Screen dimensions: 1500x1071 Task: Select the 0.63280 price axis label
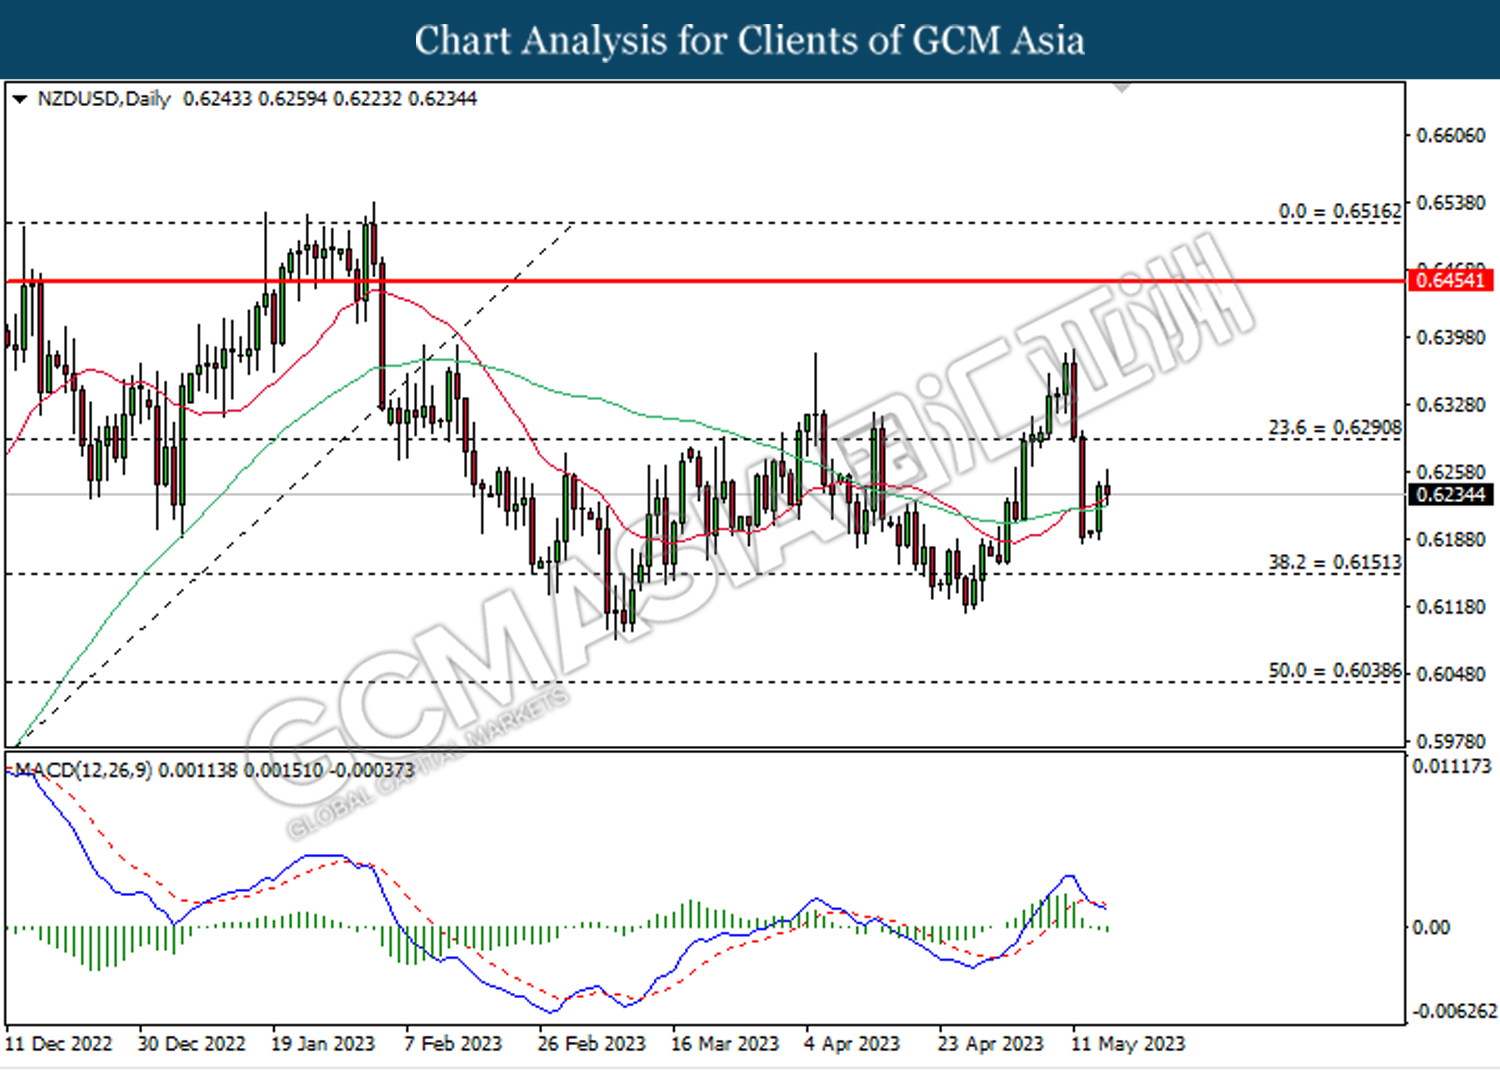(x=1451, y=405)
